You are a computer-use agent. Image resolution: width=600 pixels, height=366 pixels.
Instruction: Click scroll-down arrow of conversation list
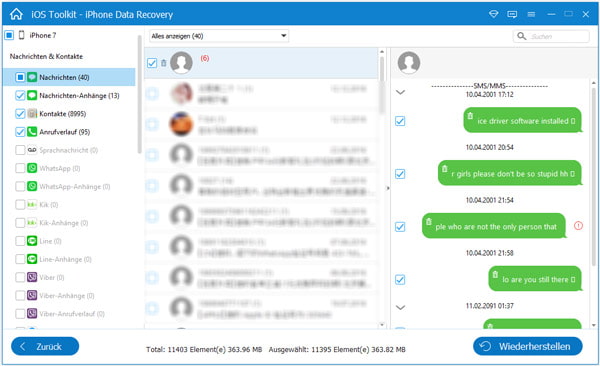click(382, 325)
